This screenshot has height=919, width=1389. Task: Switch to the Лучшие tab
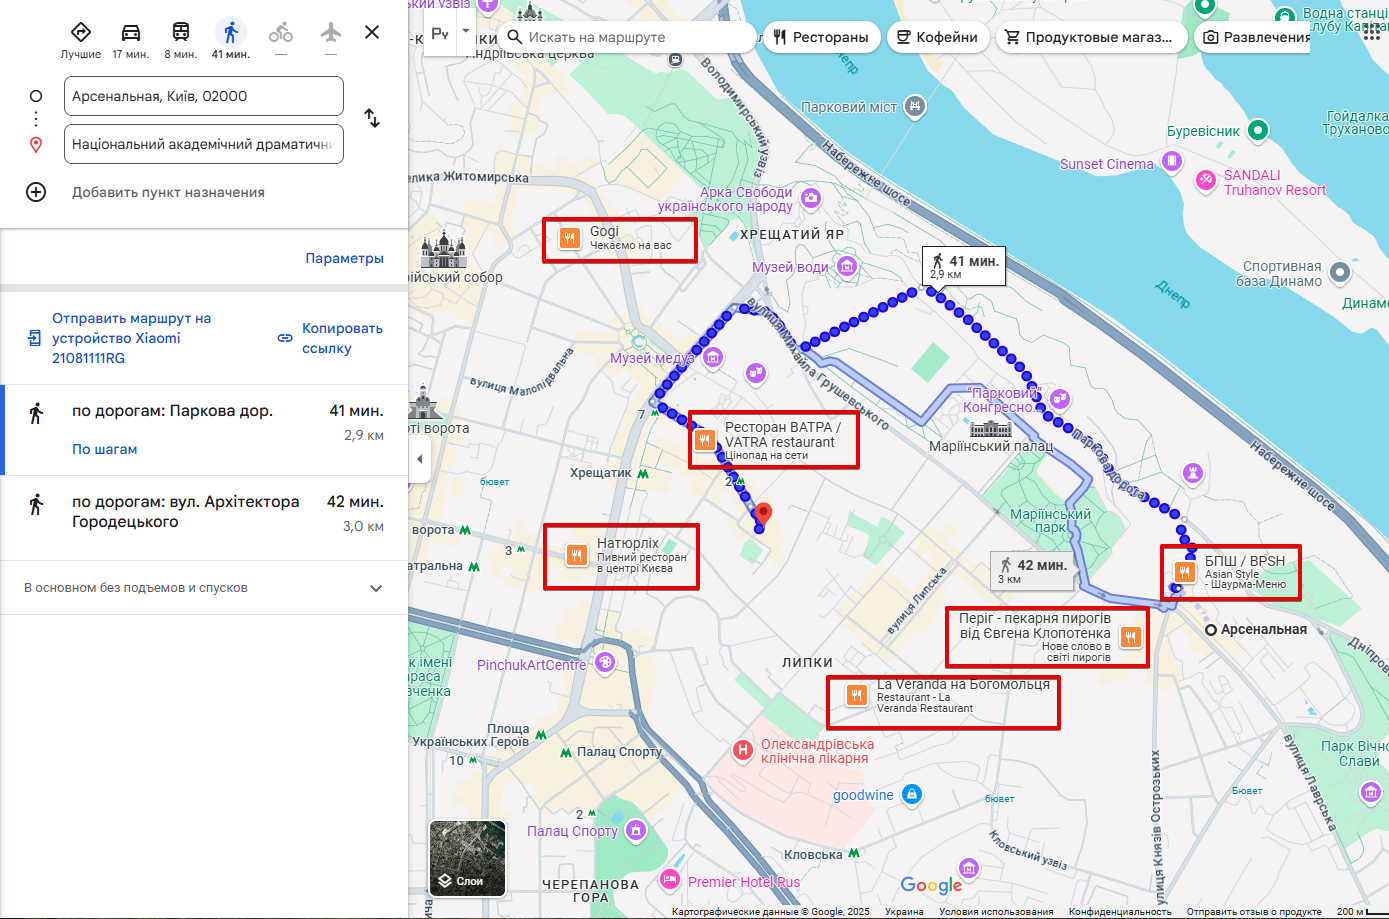[x=81, y=31]
